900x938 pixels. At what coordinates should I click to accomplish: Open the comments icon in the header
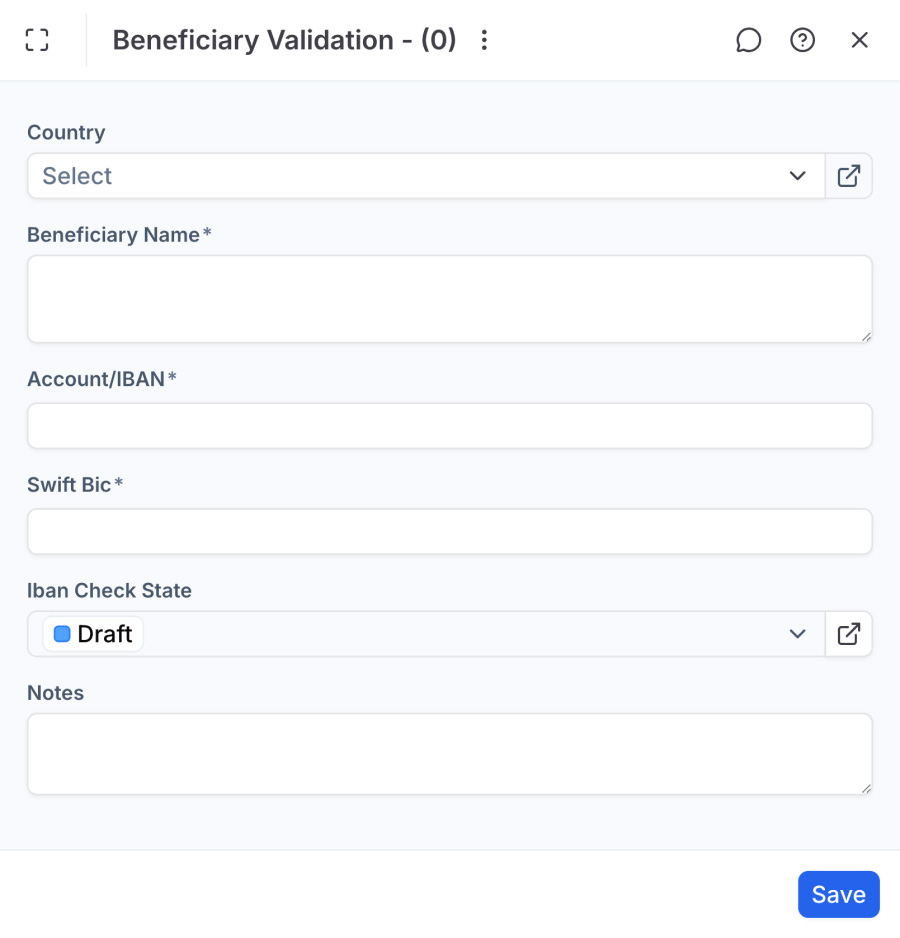click(x=748, y=40)
